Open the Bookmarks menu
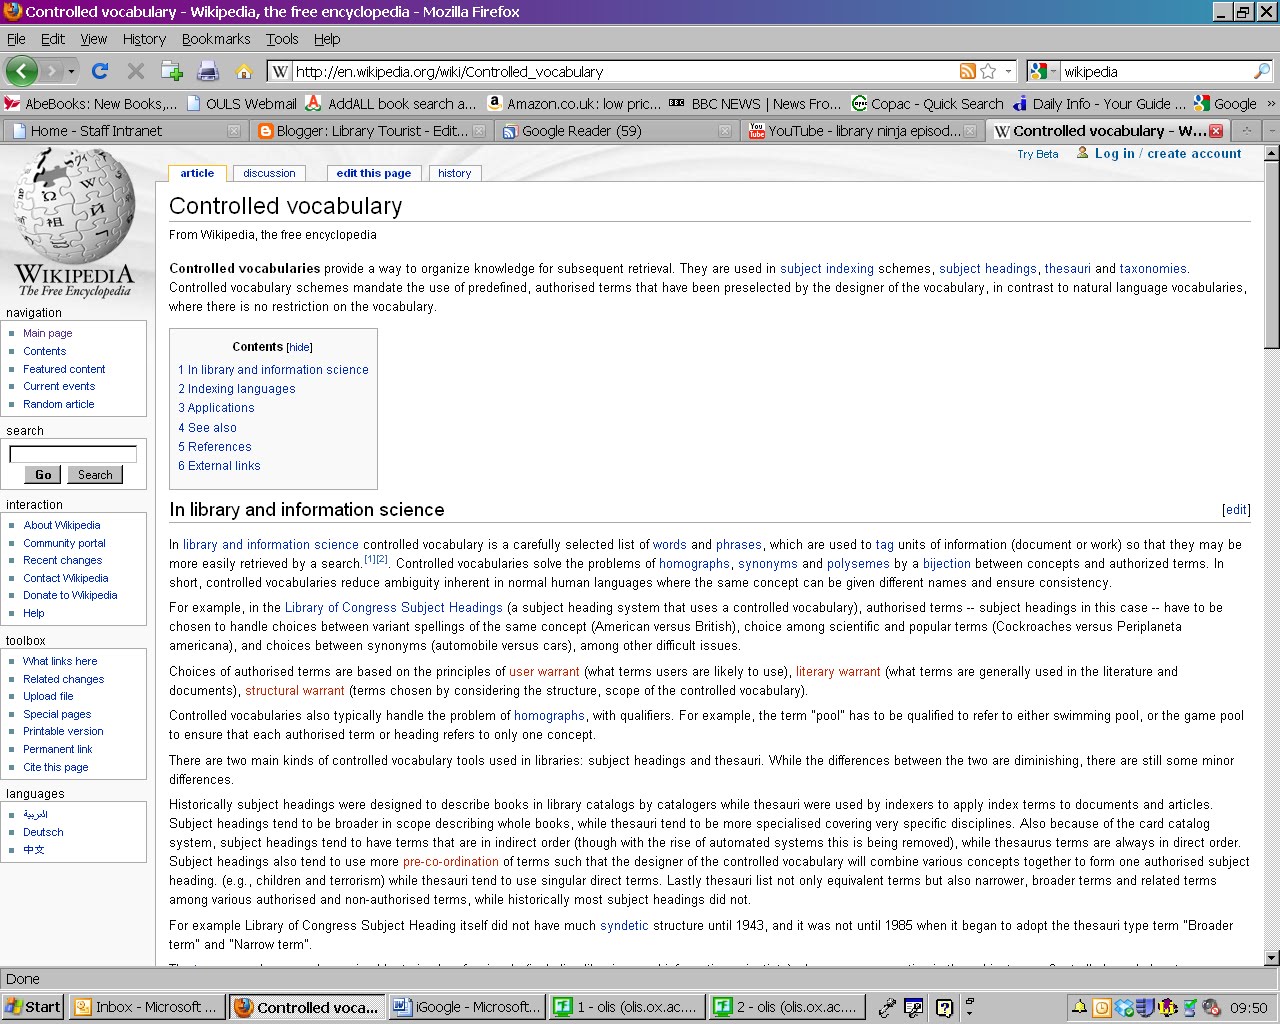 [x=216, y=39]
